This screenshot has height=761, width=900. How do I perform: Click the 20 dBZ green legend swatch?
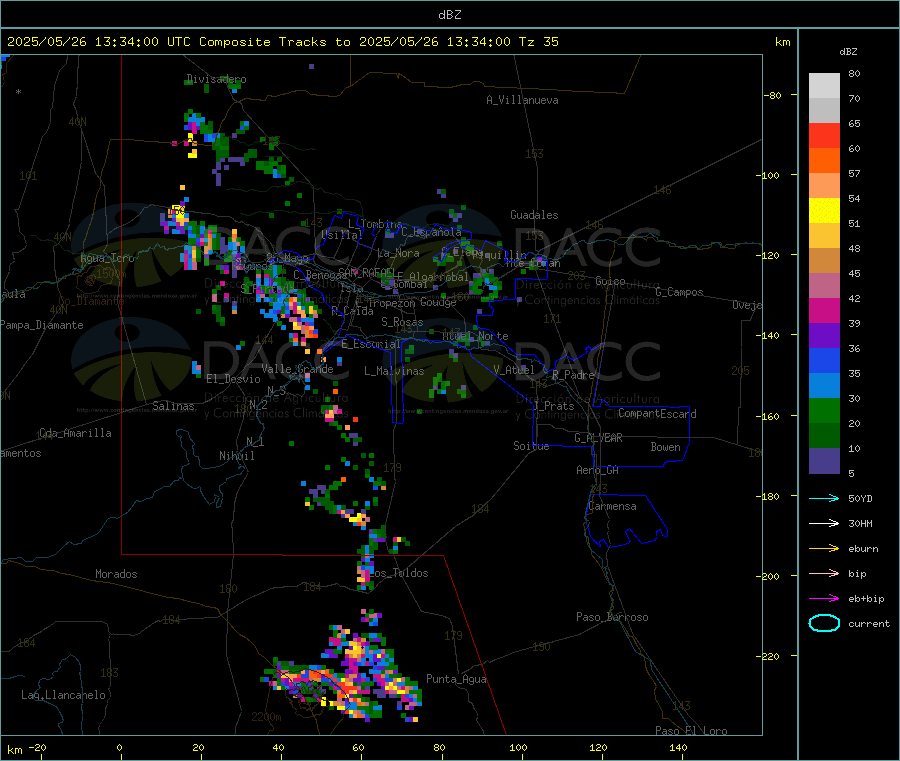pos(824,410)
